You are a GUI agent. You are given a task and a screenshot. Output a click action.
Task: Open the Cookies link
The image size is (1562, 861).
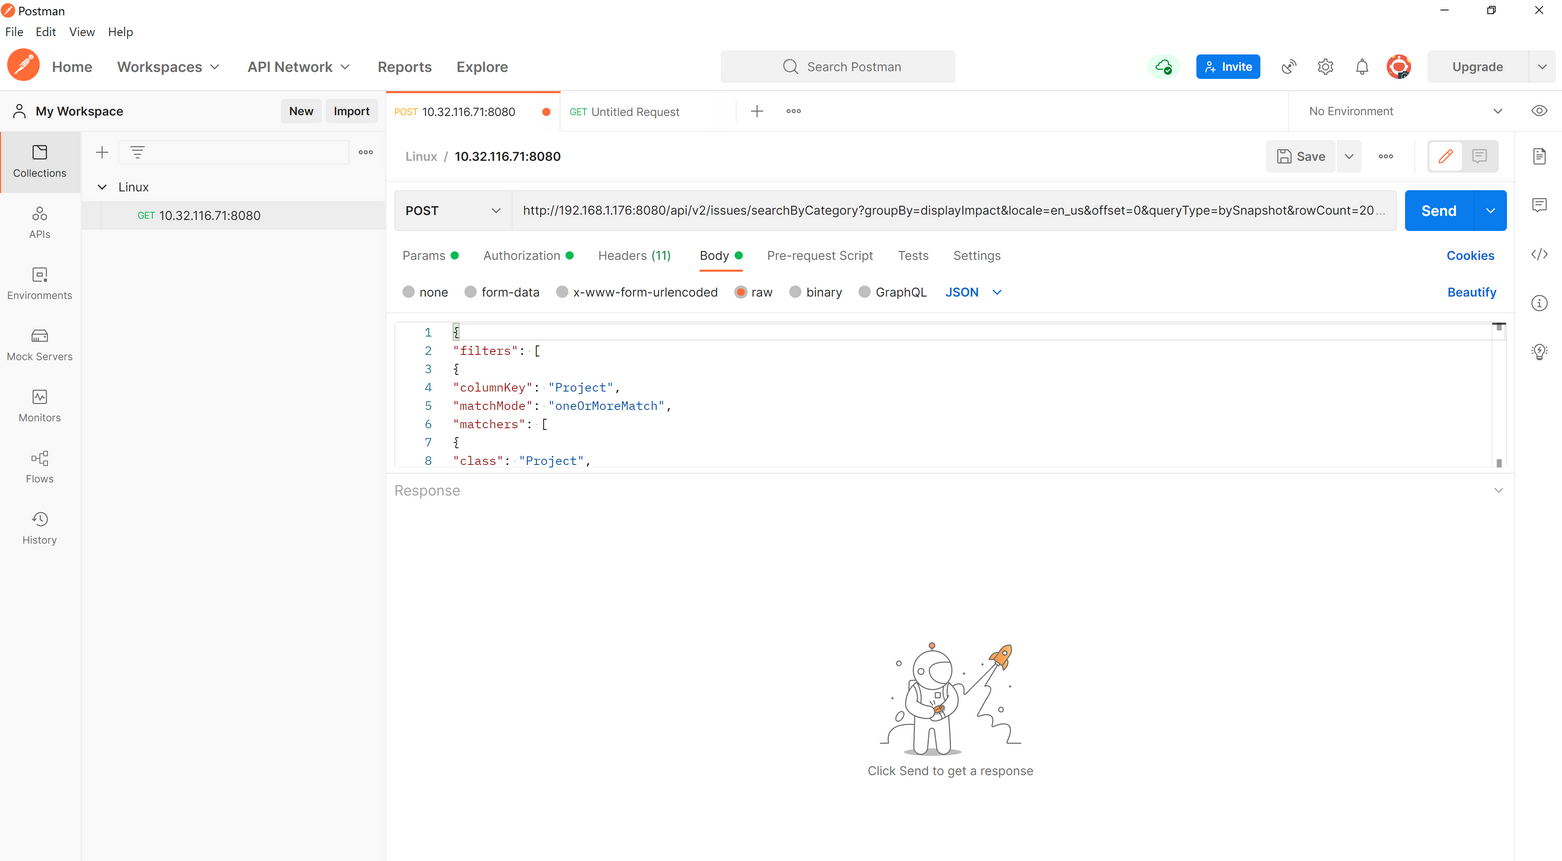1470,256
